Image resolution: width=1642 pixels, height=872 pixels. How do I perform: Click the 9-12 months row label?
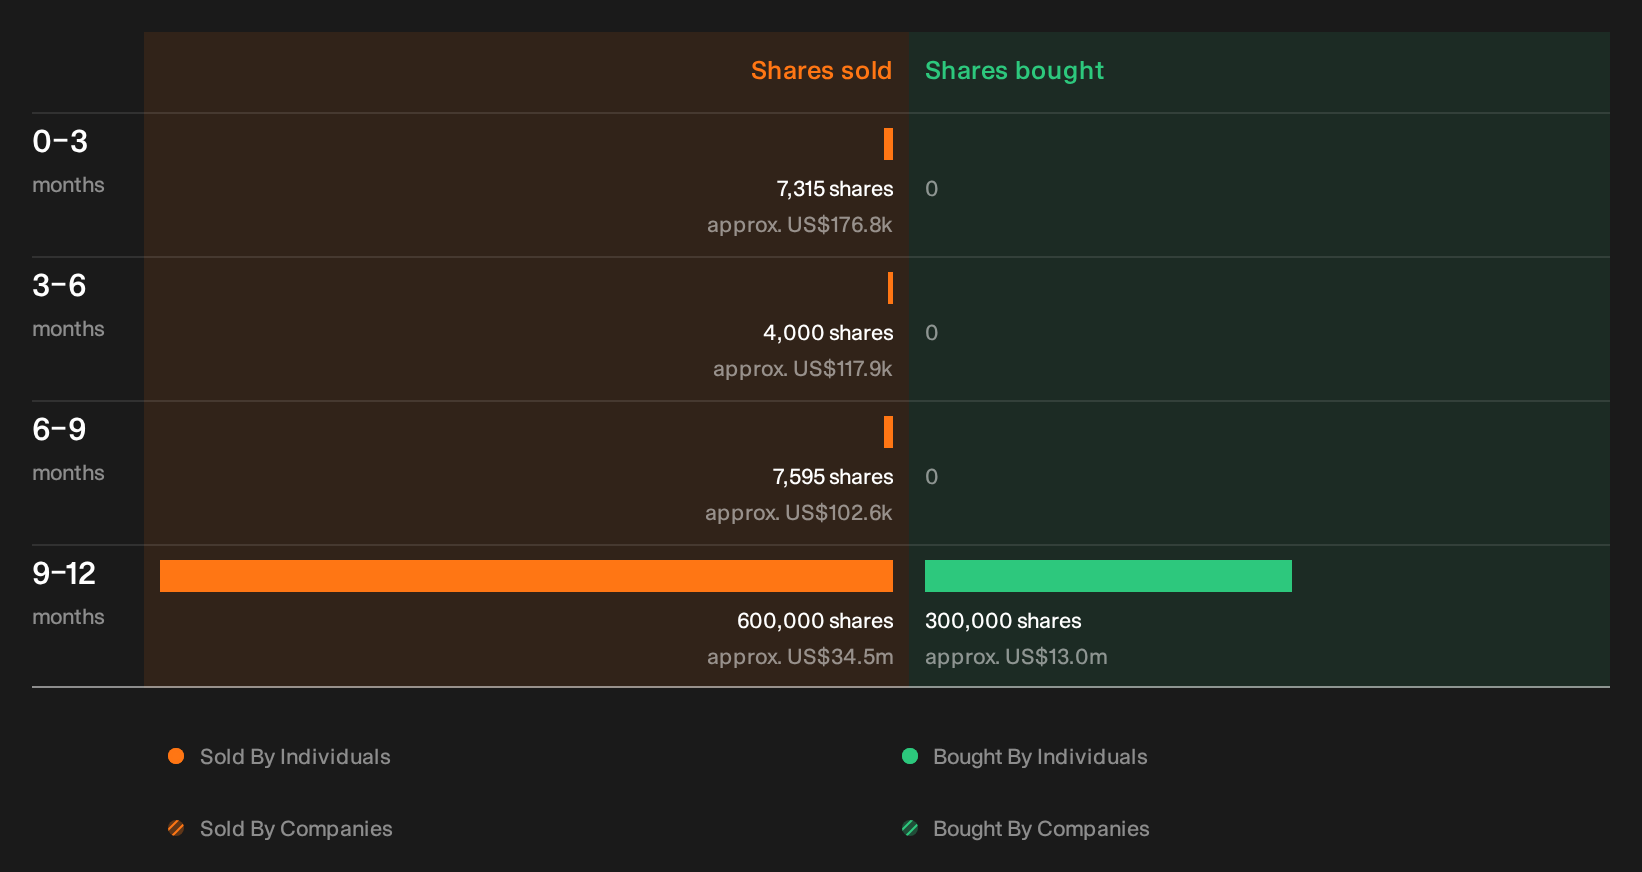pos(68,593)
